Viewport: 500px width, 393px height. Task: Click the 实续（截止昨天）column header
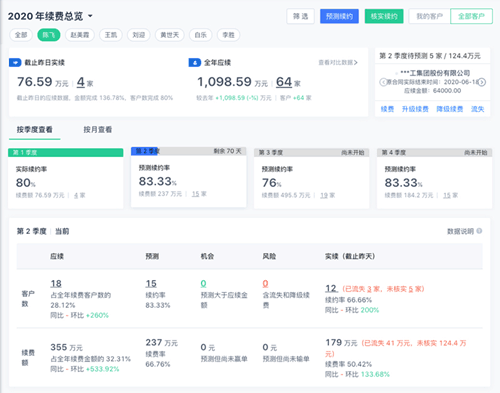pyautogui.click(x=350, y=256)
